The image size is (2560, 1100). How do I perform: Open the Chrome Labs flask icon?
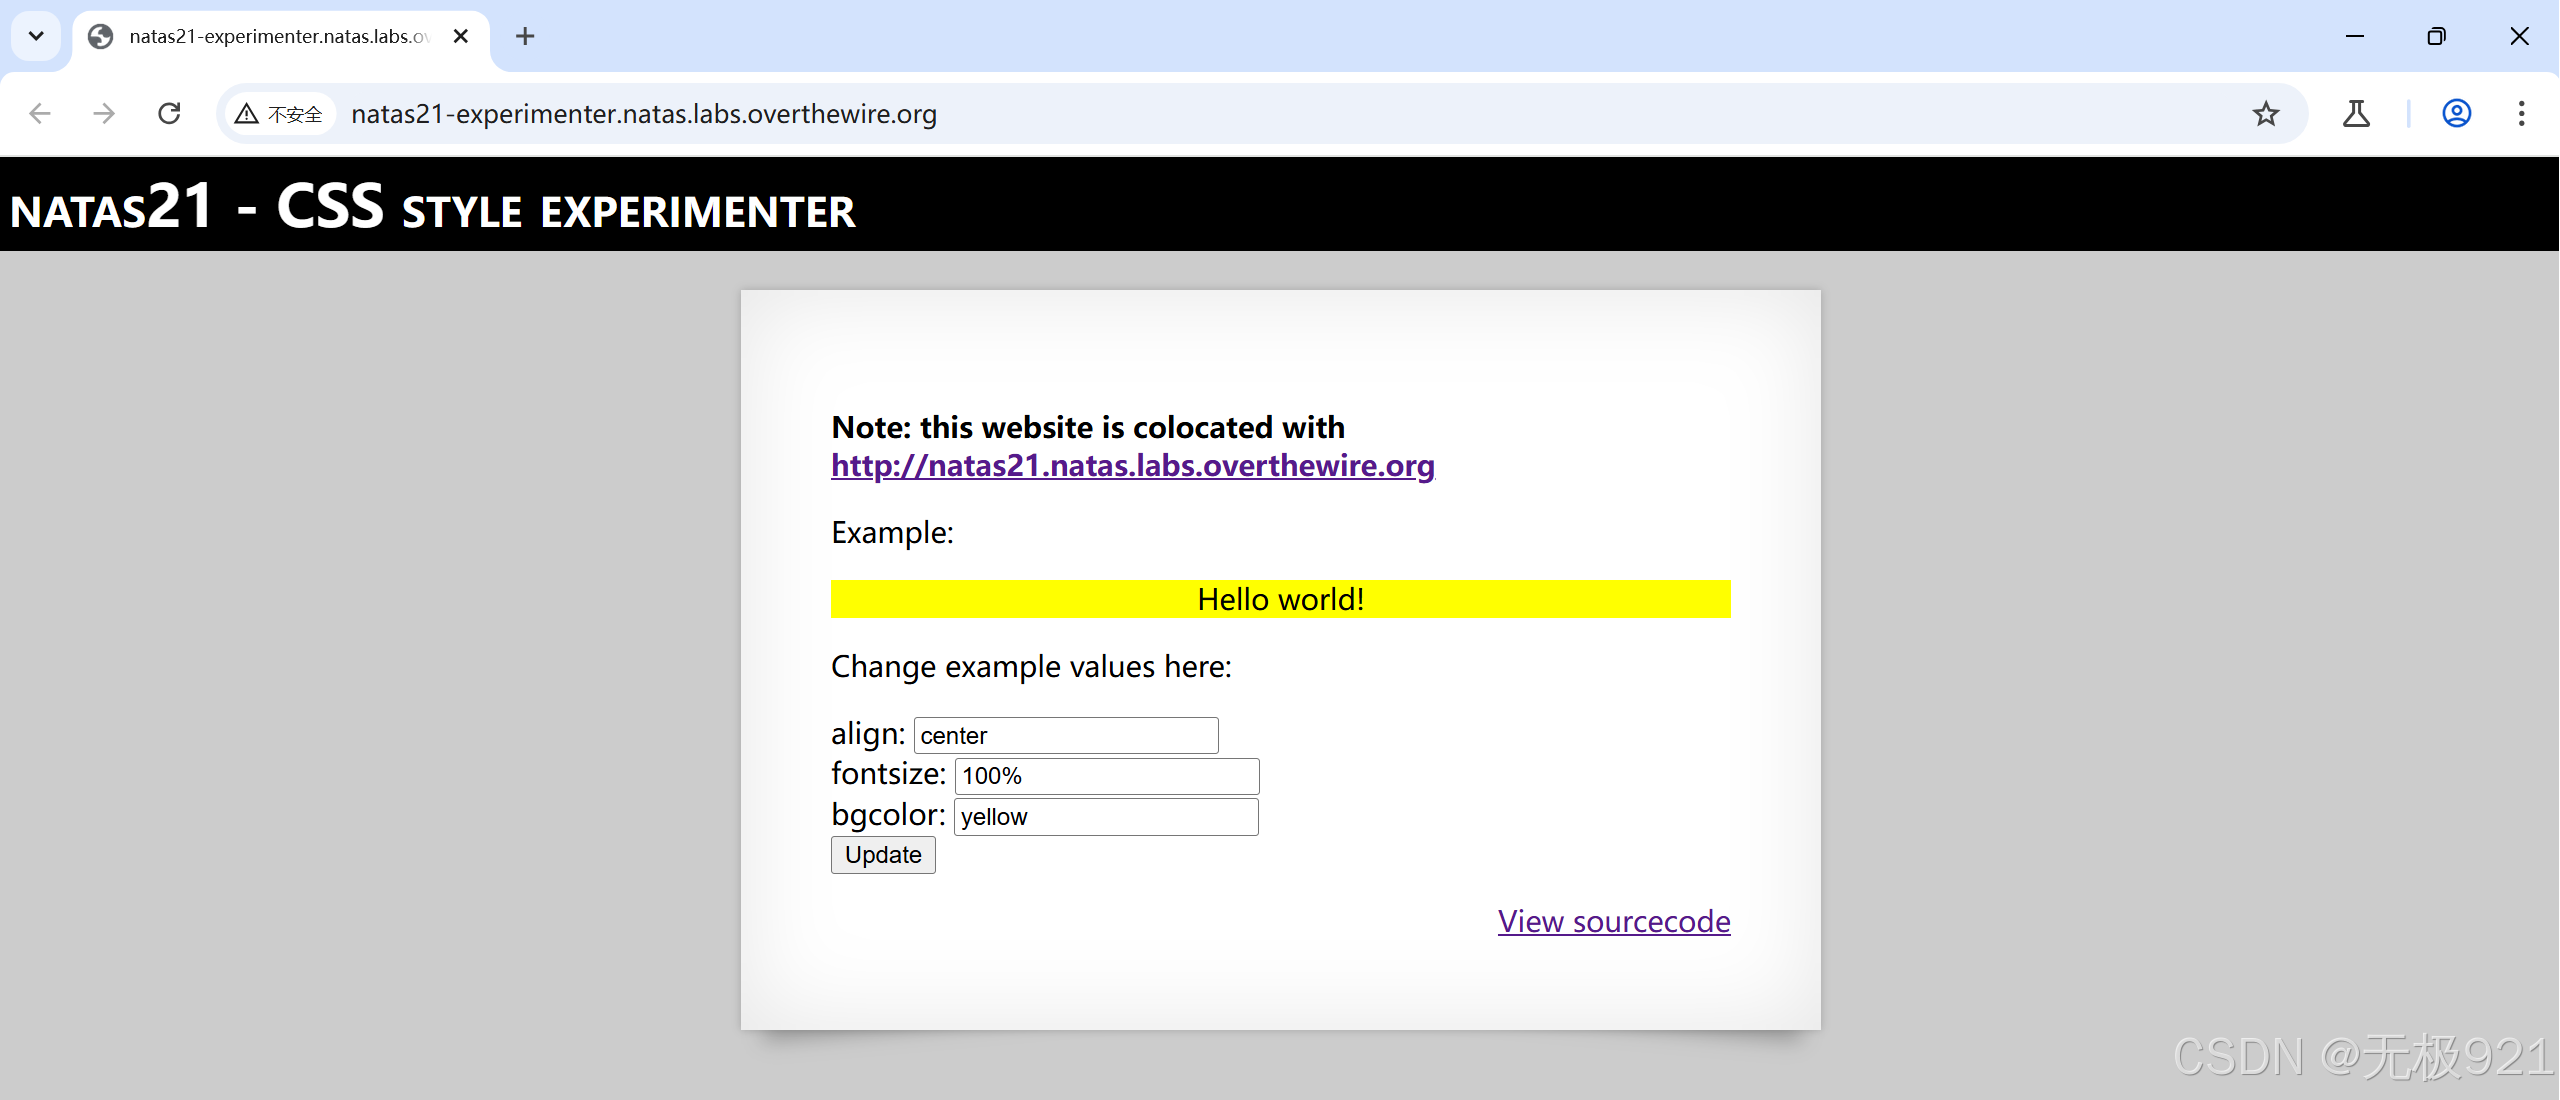click(x=2356, y=114)
